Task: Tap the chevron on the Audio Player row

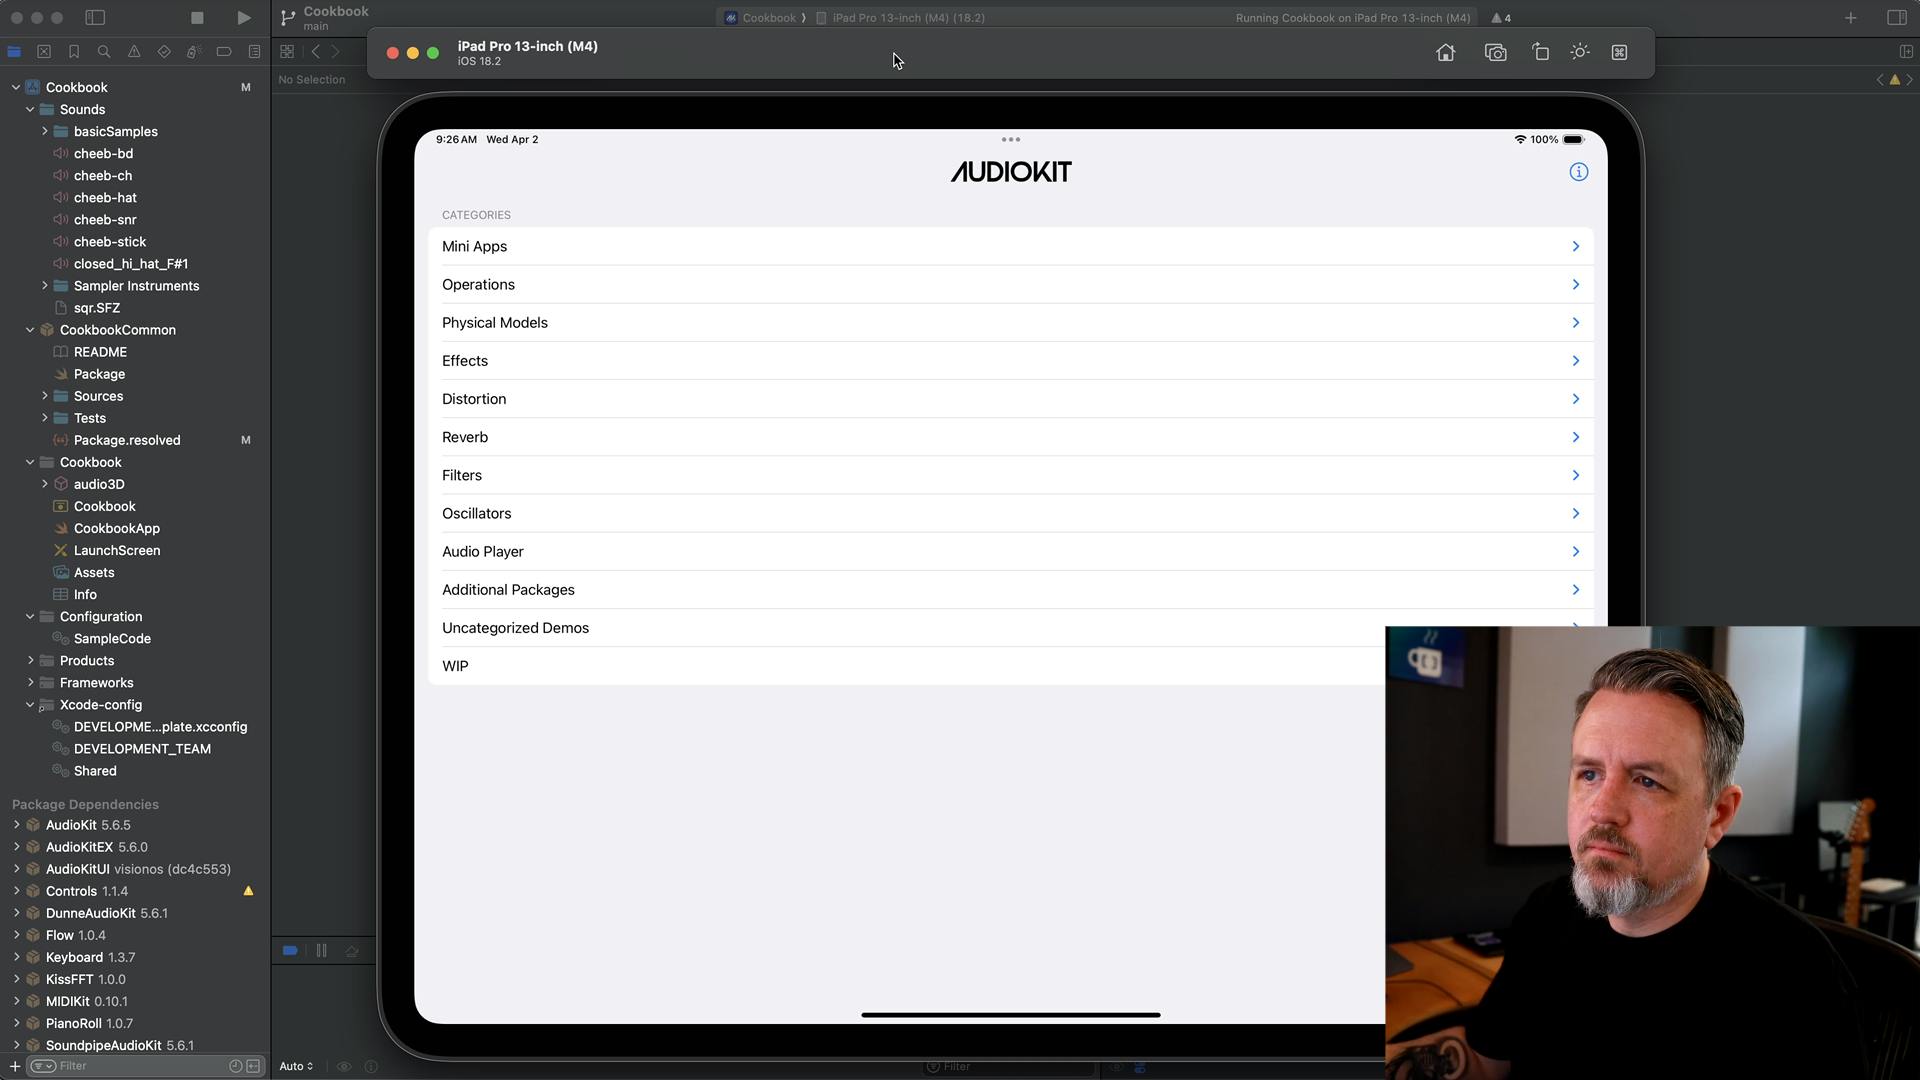Action: click(x=1575, y=552)
